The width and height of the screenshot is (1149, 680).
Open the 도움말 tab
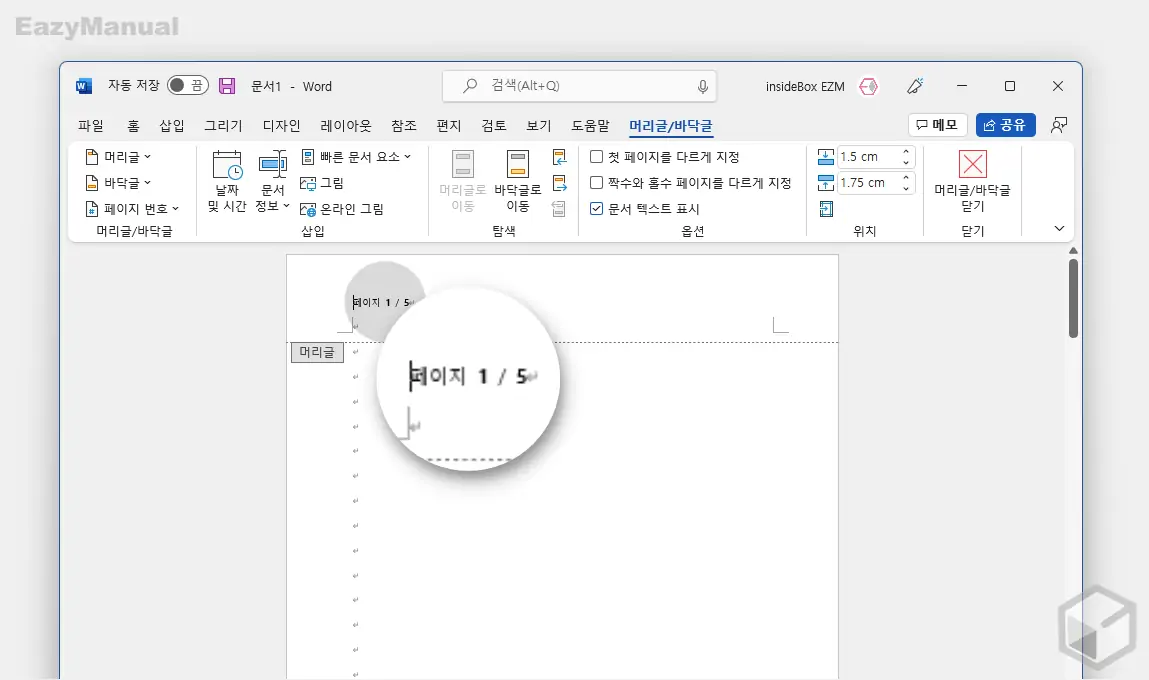(590, 126)
